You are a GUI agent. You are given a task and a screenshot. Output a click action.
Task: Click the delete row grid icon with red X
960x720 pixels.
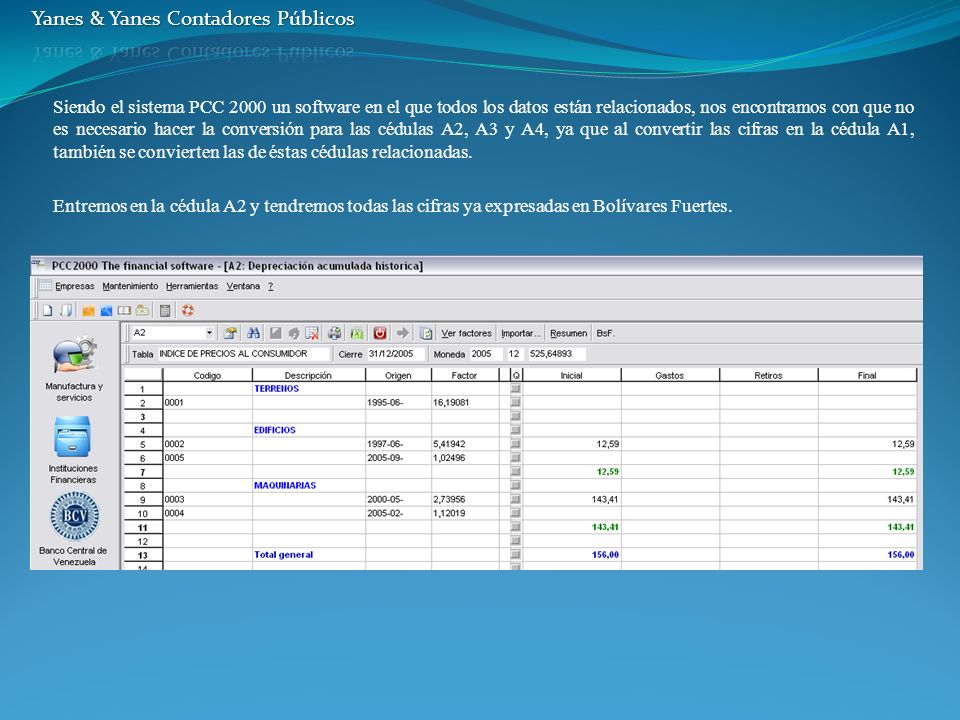point(312,333)
